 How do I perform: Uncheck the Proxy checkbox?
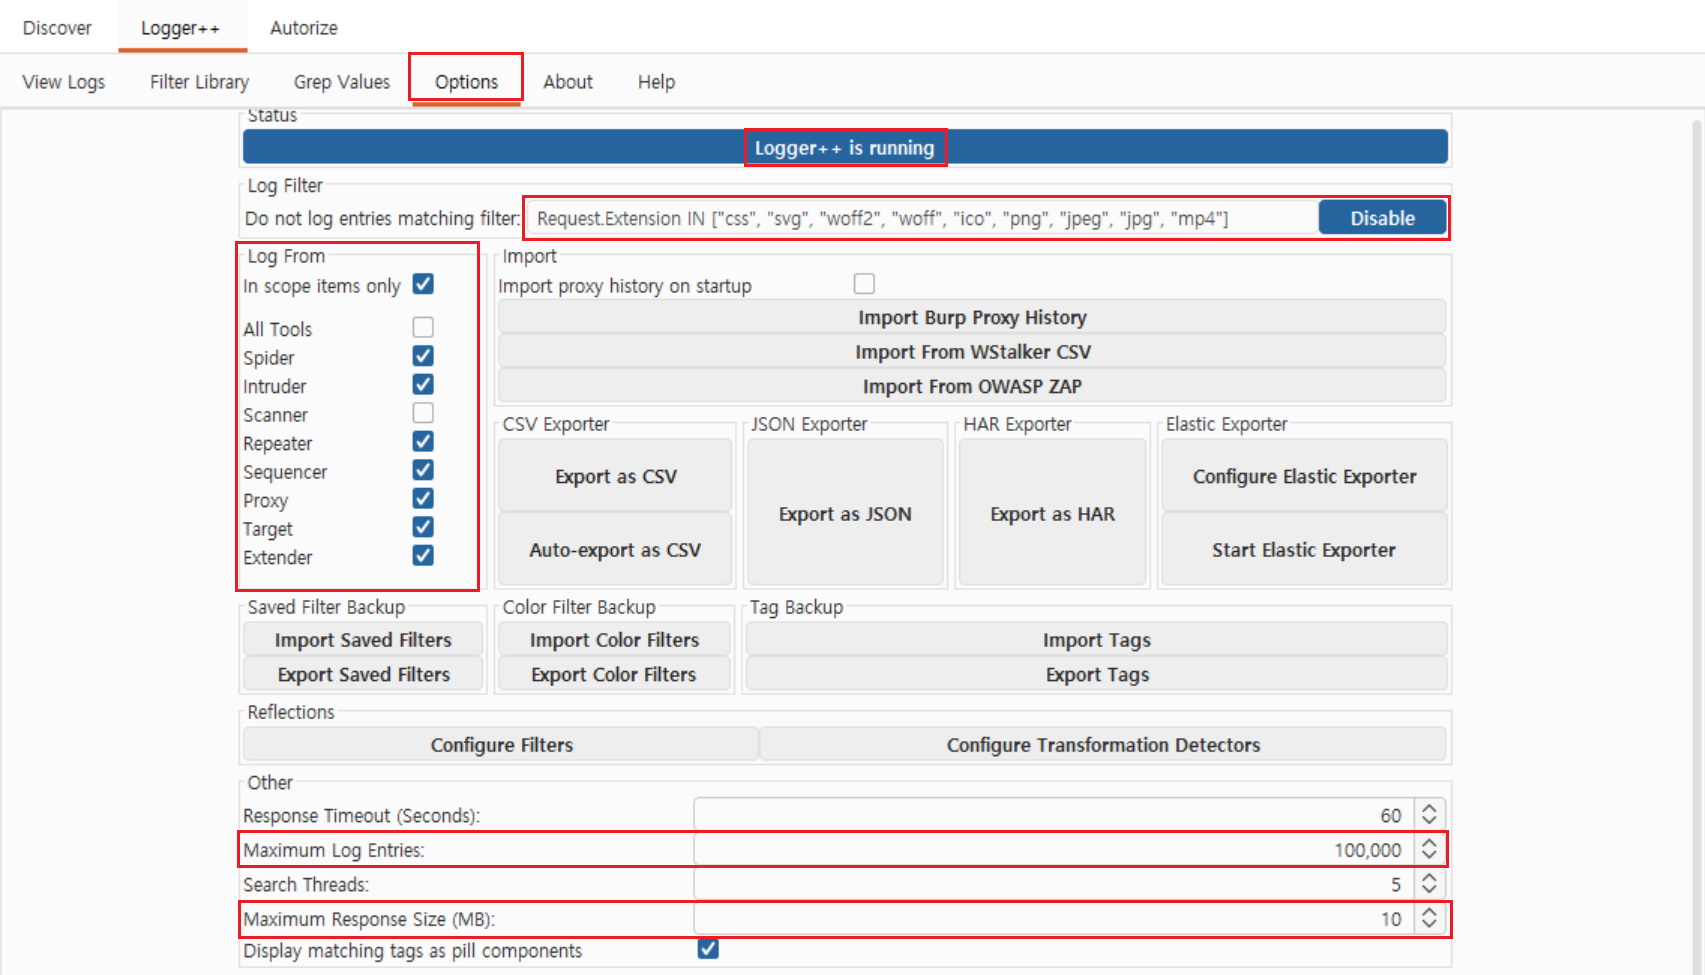[x=423, y=498]
